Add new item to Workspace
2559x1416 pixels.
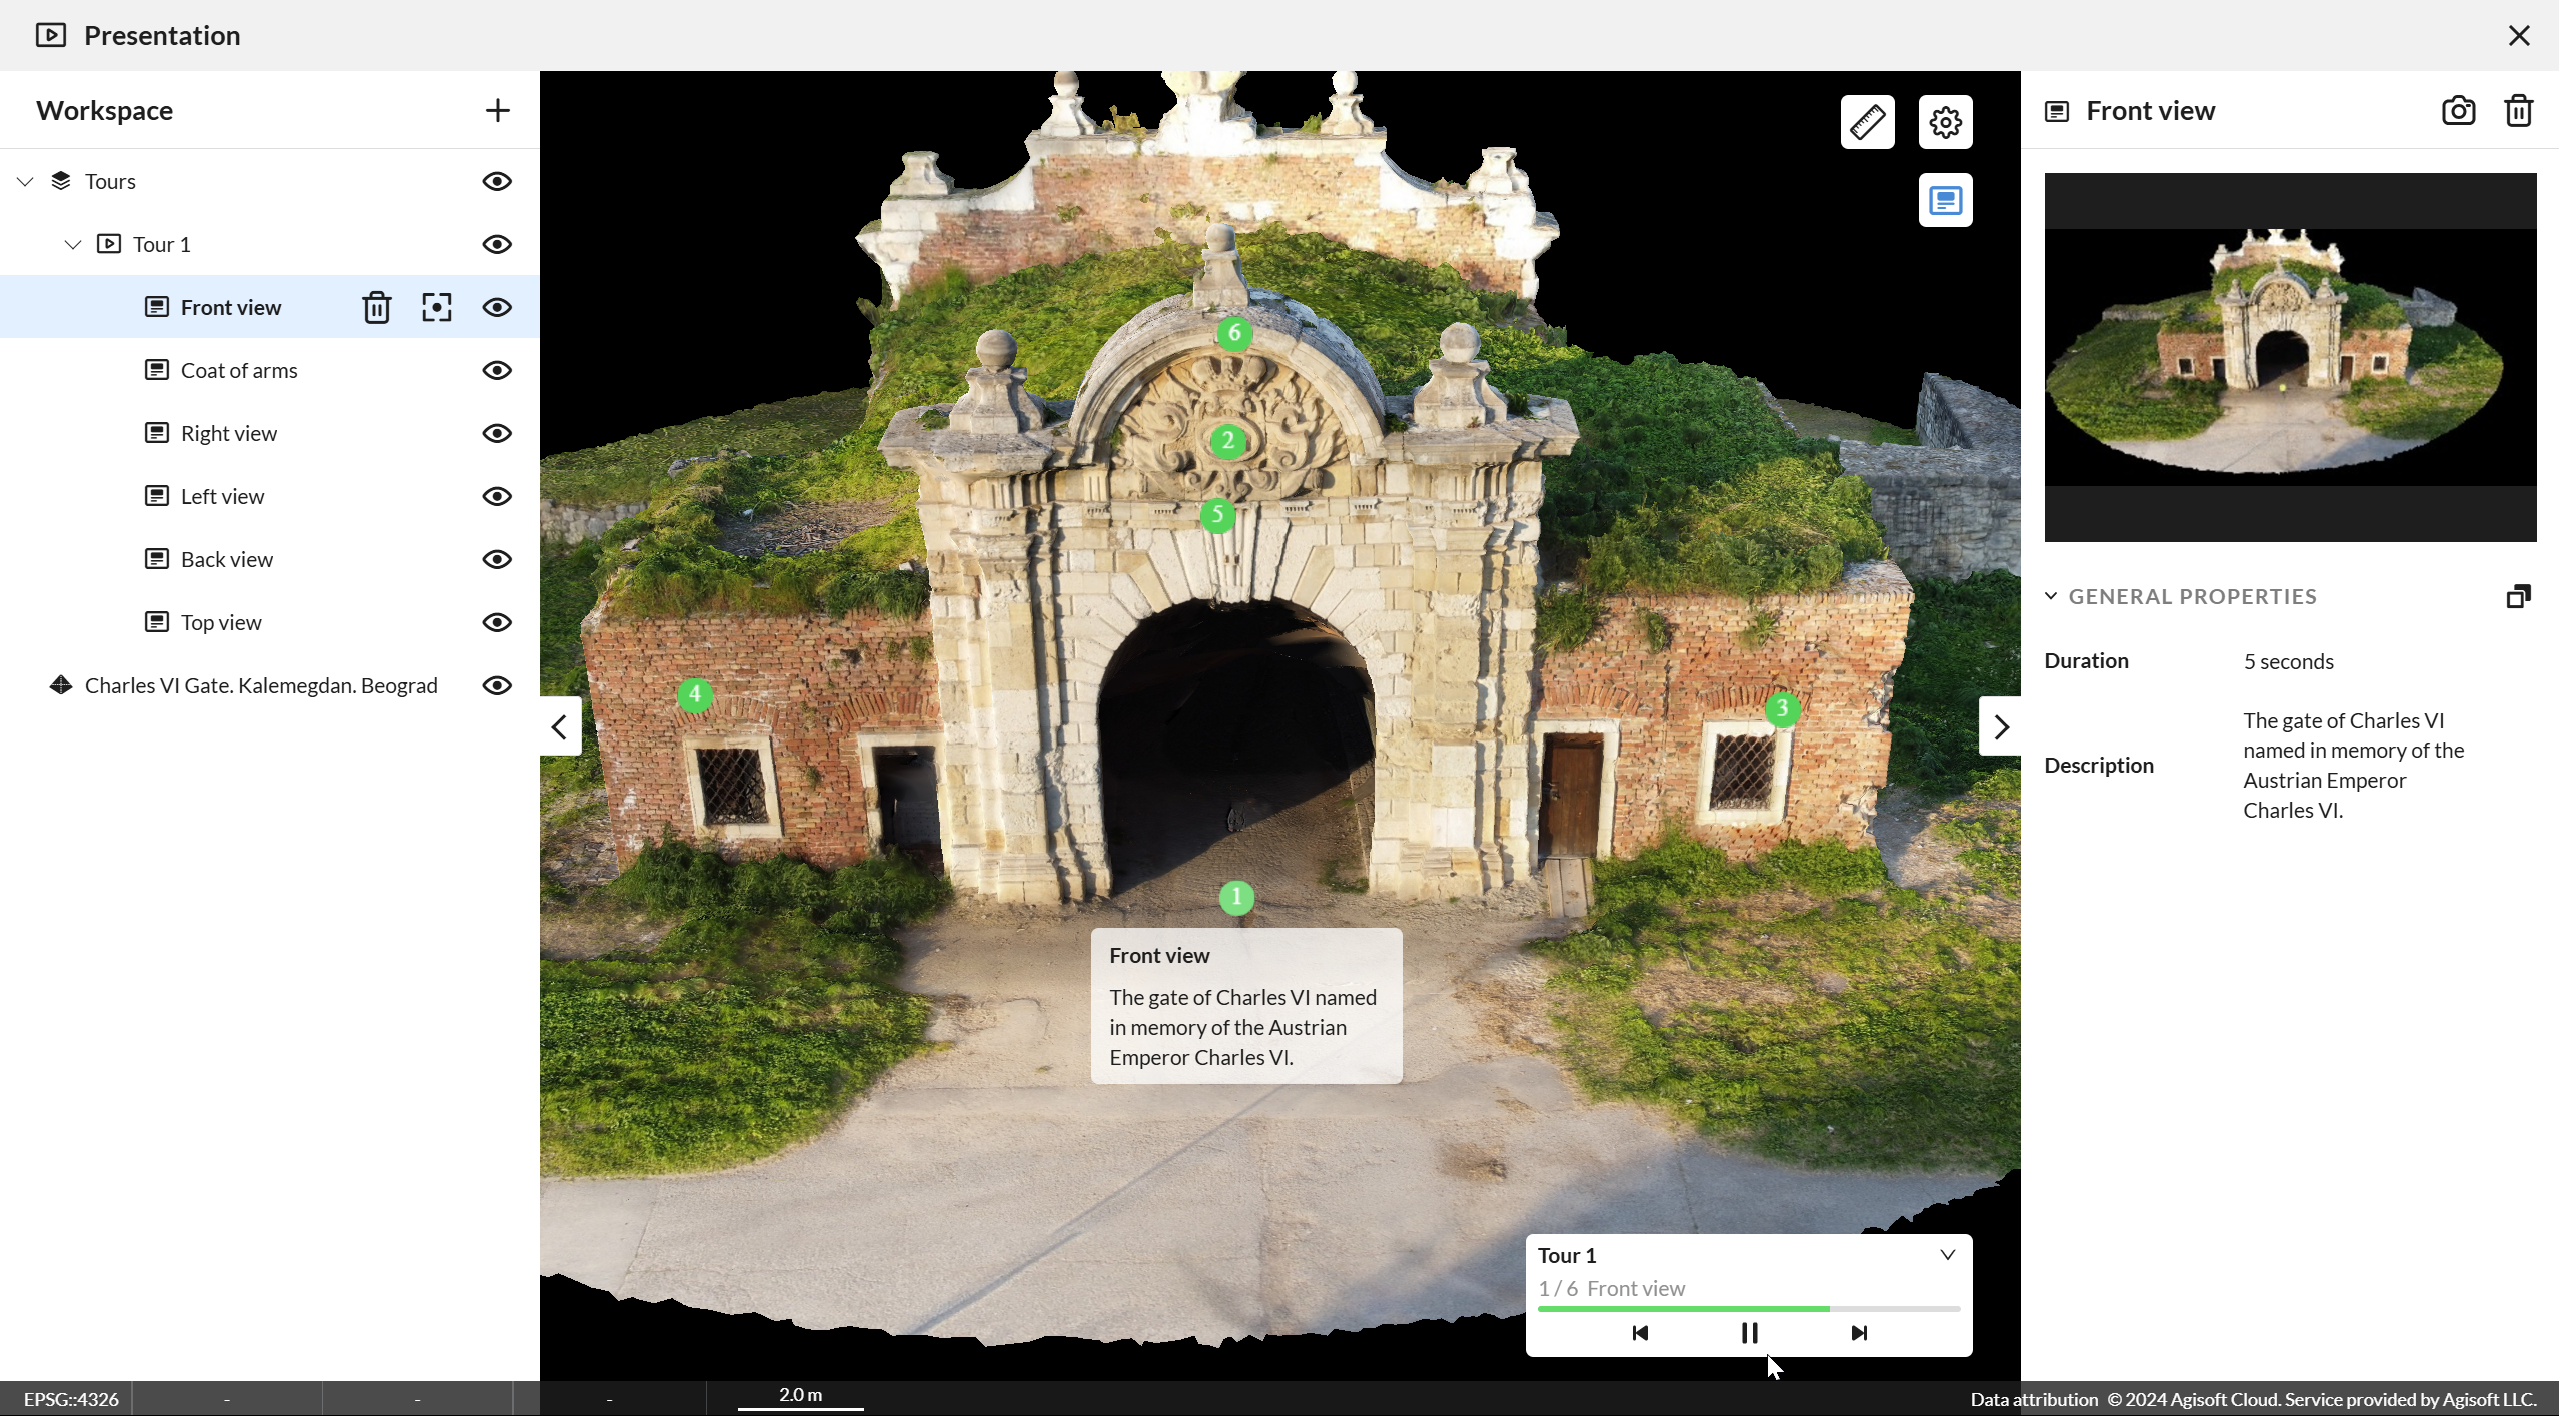[497, 110]
